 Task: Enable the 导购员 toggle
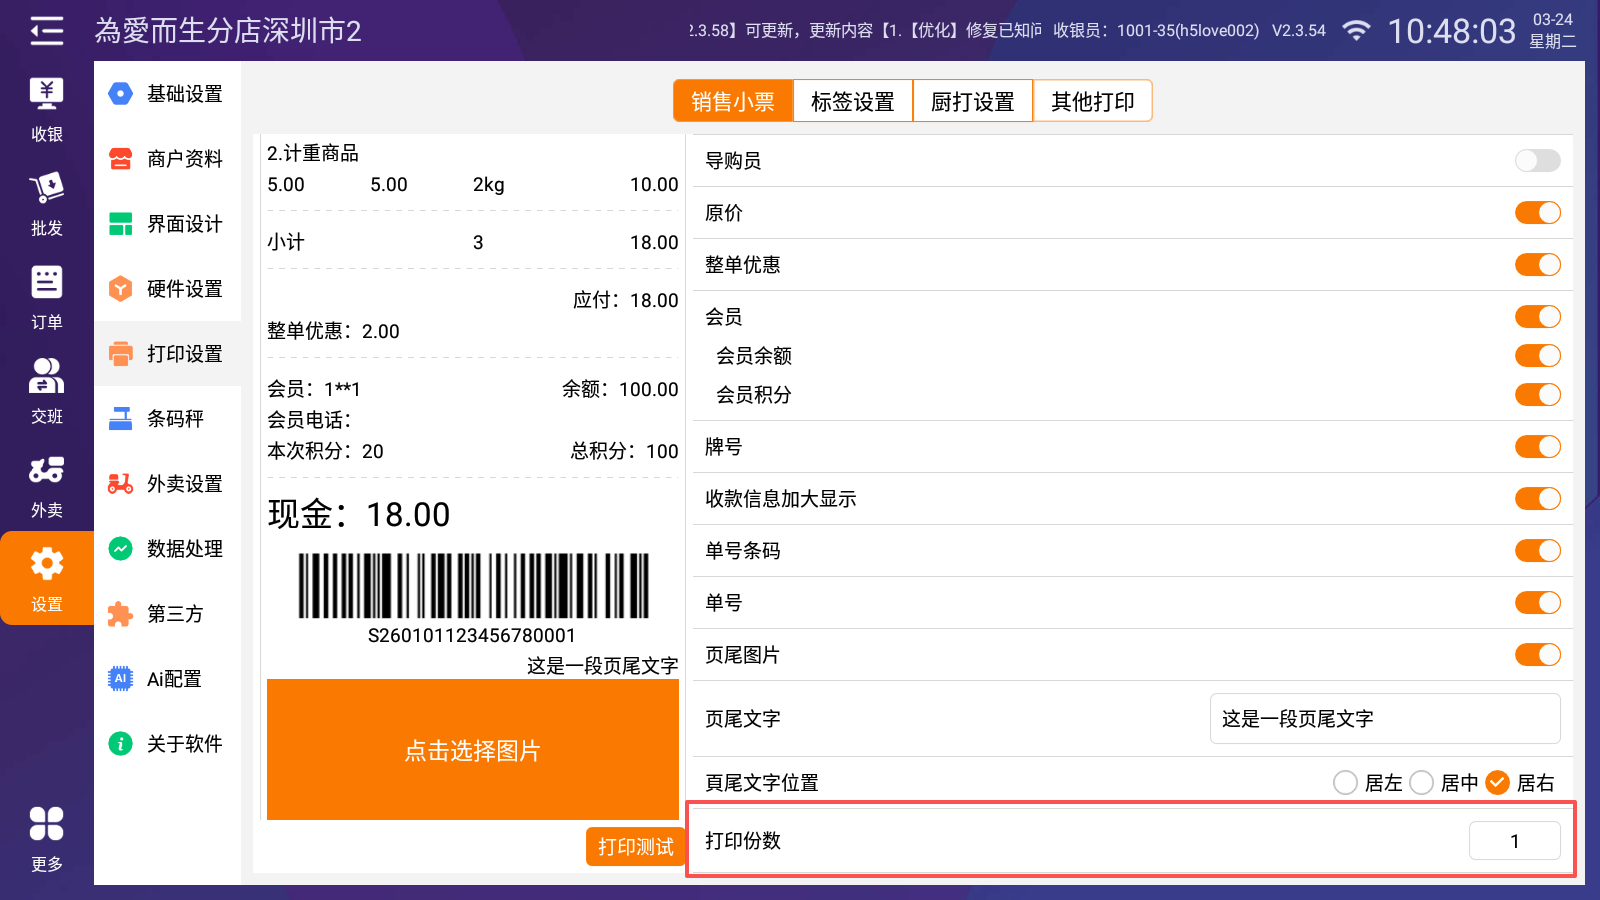tap(1537, 161)
